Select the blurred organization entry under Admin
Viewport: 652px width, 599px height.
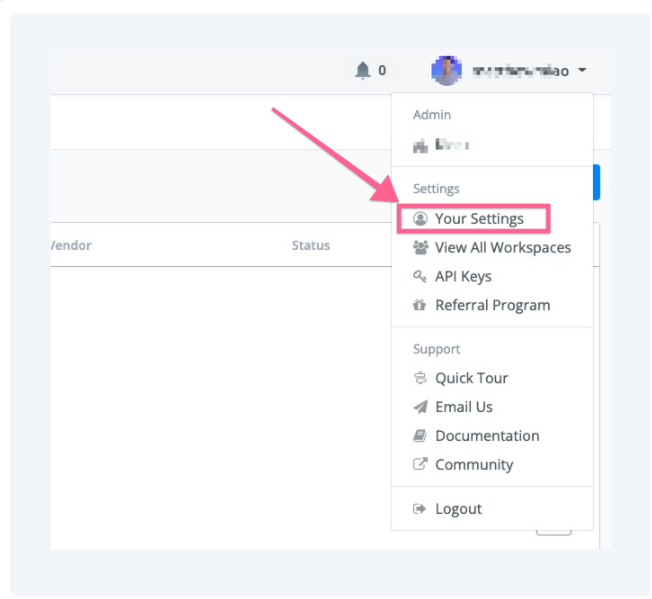pyautogui.click(x=441, y=145)
